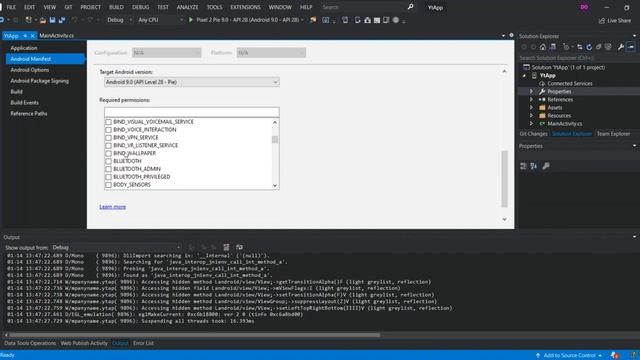Image resolution: width=640 pixels, height=360 pixels.
Task: Click the Live Share icon
Action: click(615, 20)
